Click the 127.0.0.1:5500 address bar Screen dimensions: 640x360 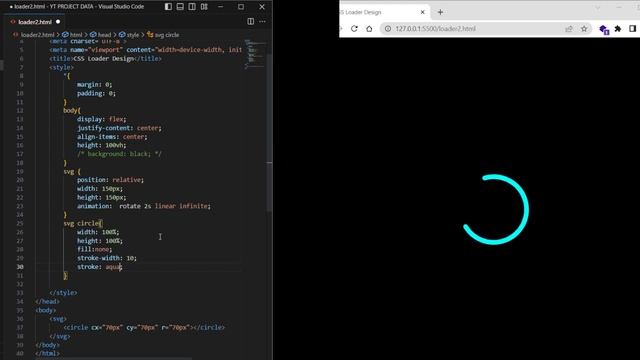[435, 29]
